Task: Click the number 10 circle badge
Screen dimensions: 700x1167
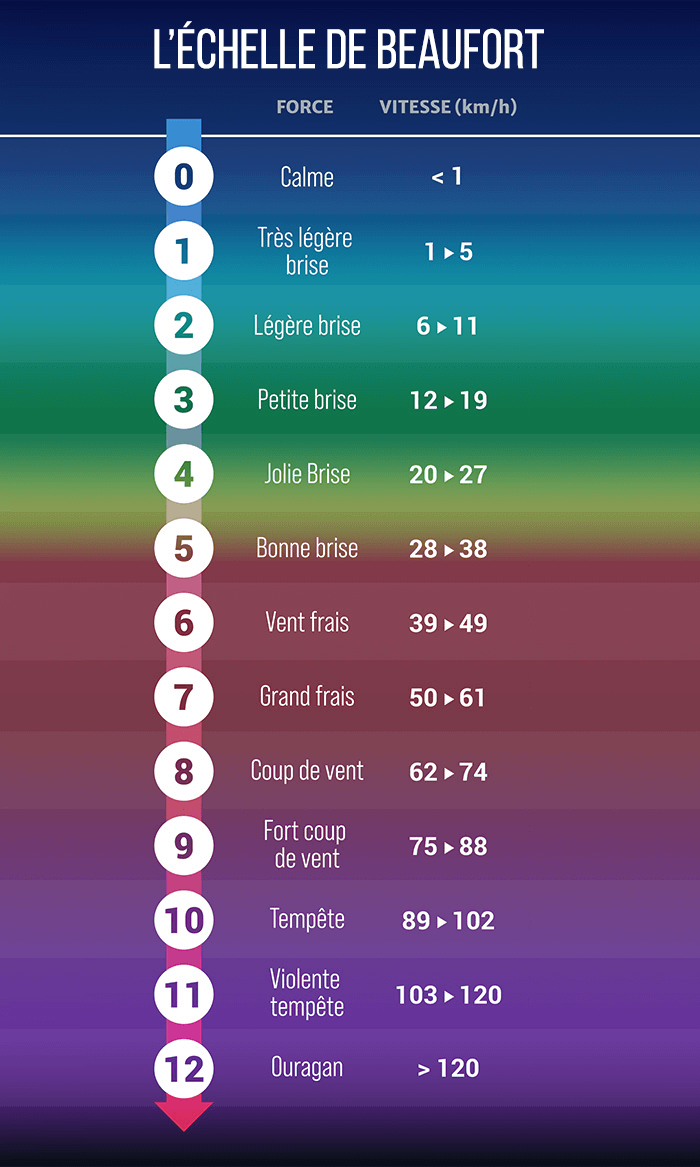Action: coord(183,920)
